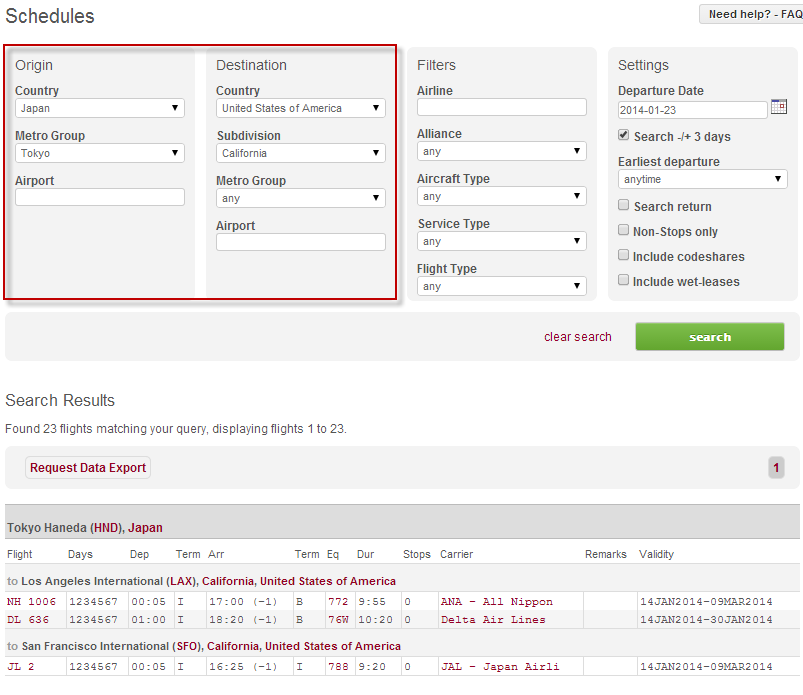Enable the Search return checkbox
The height and width of the screenshot is (695, 803).
(624, 205)
